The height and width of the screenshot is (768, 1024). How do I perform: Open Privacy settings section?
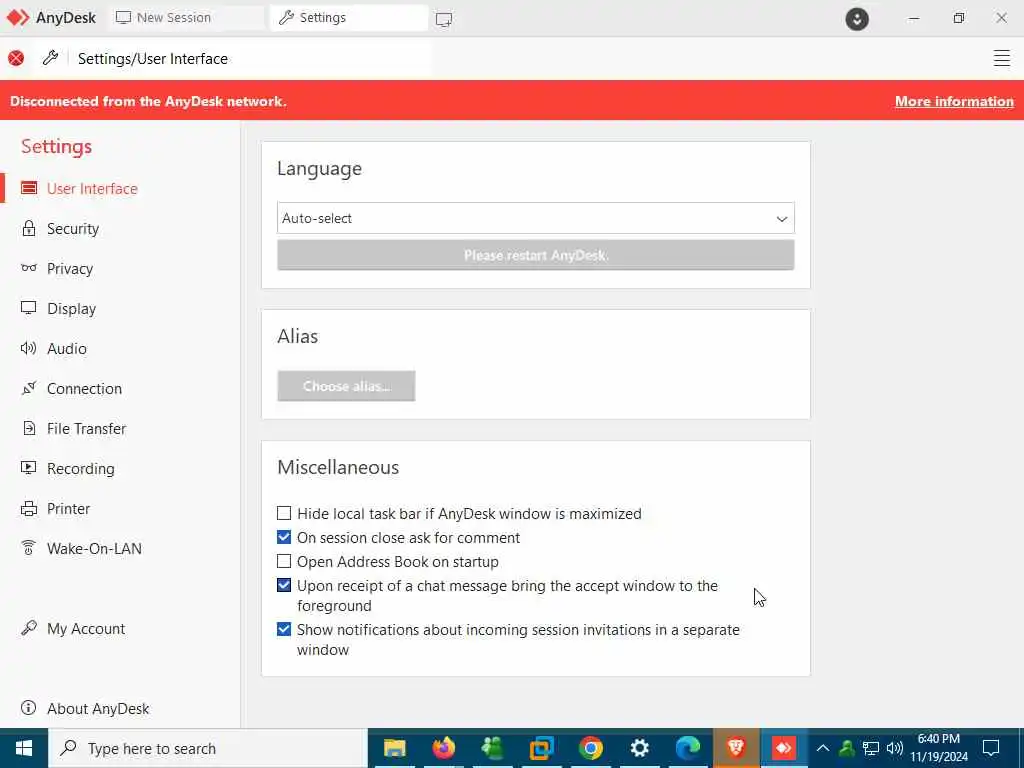pyautogui.click(x=70, y=268)
